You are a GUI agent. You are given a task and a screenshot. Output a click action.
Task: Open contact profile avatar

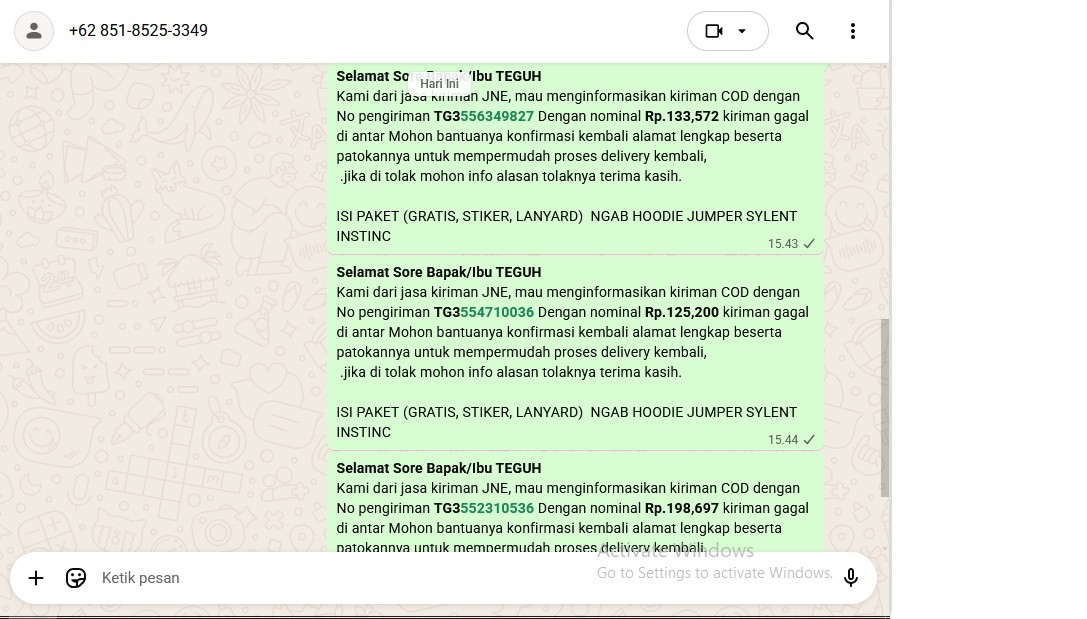34,31
